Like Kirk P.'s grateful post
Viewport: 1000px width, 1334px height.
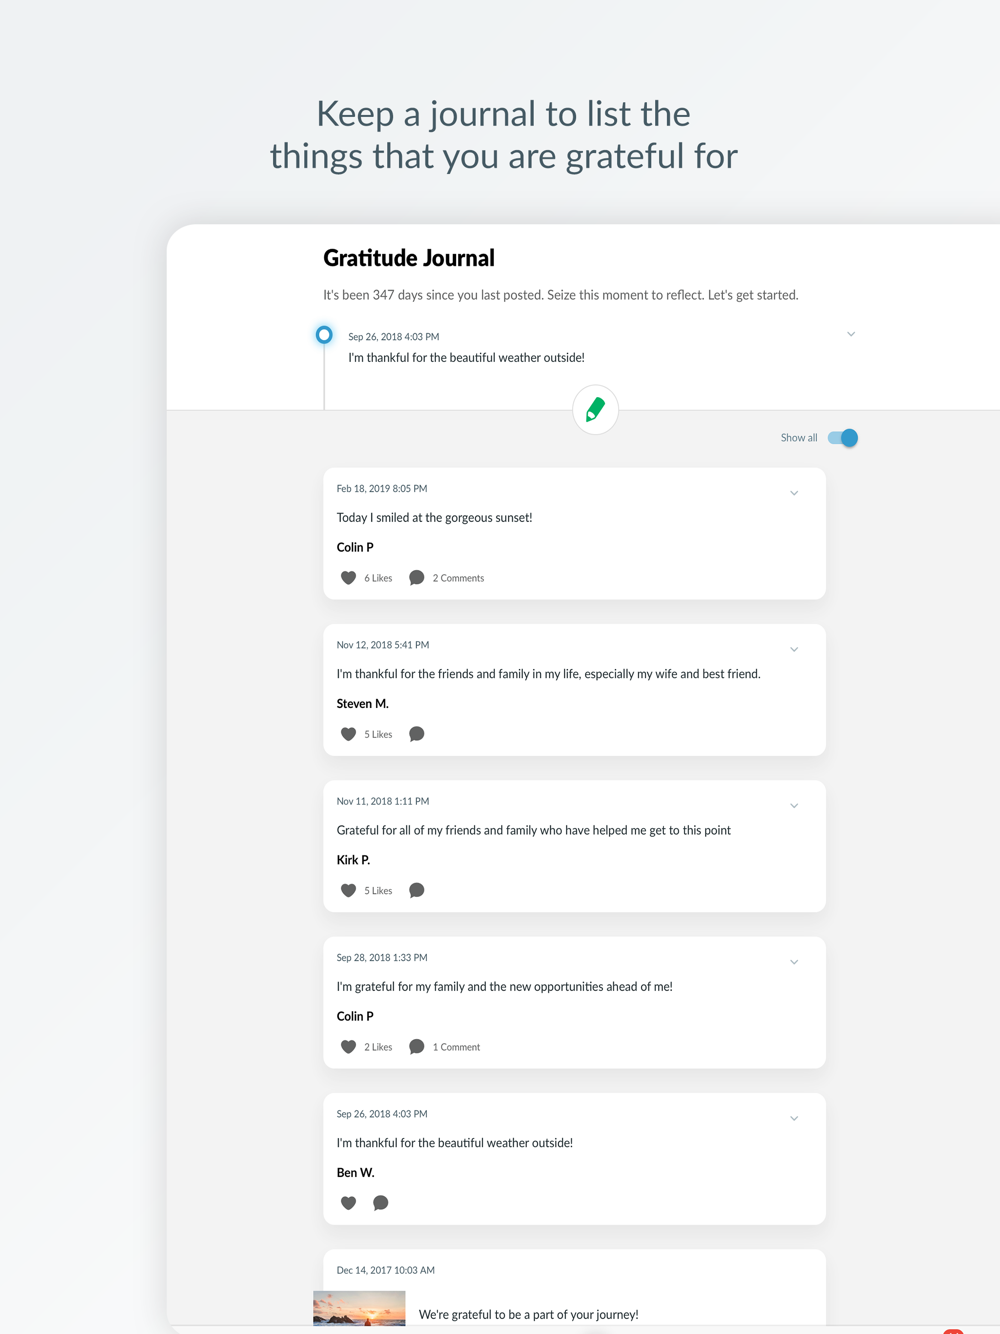pos(348,890)
